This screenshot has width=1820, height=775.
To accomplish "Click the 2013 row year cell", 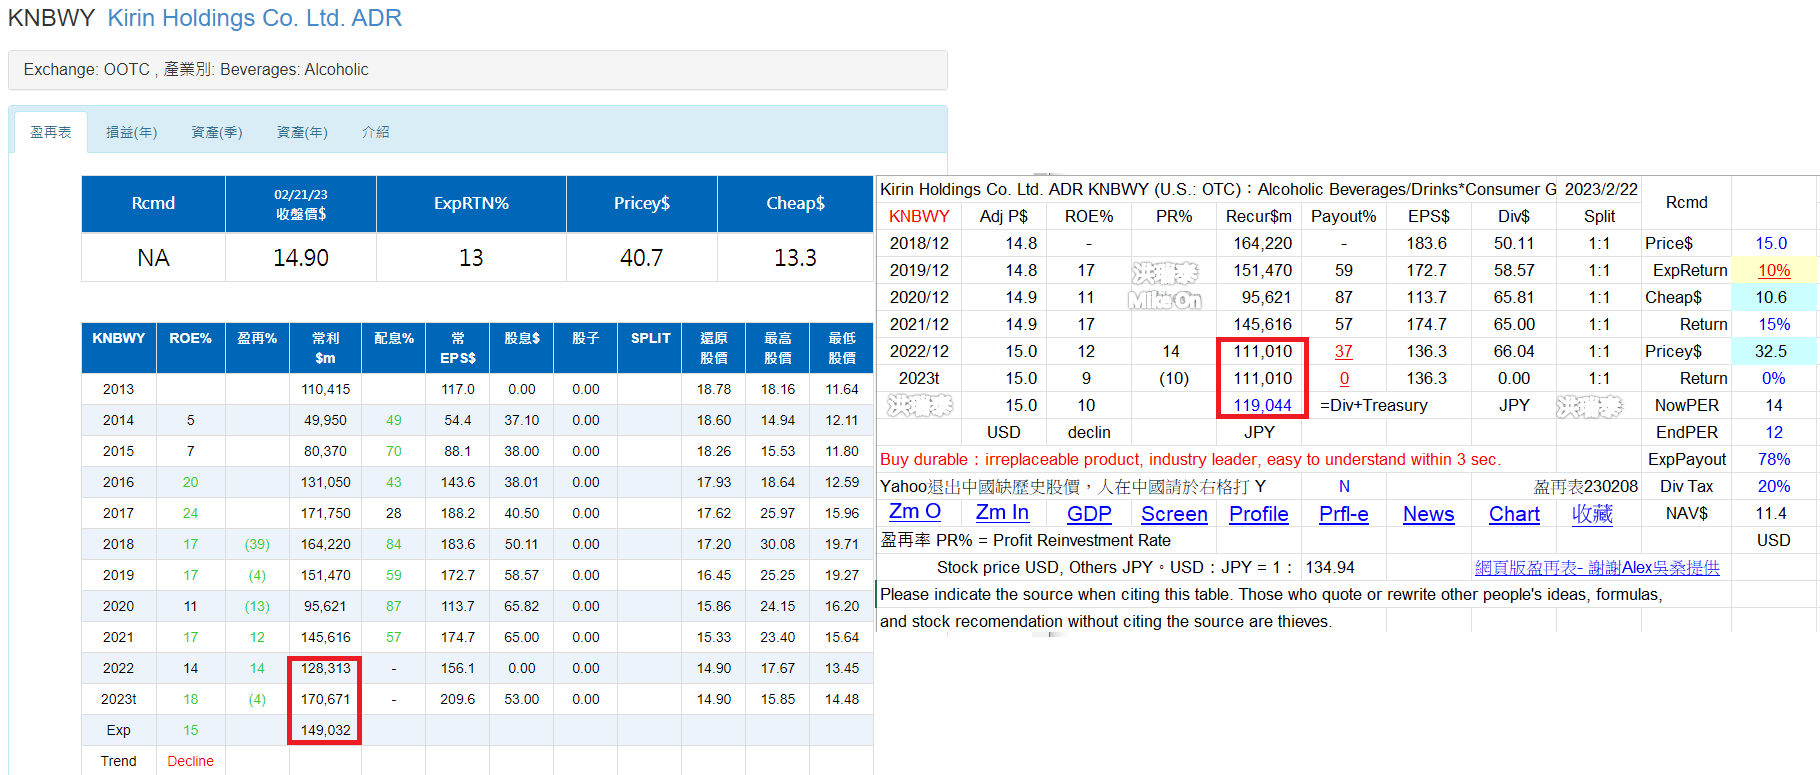I will [118, 389].
